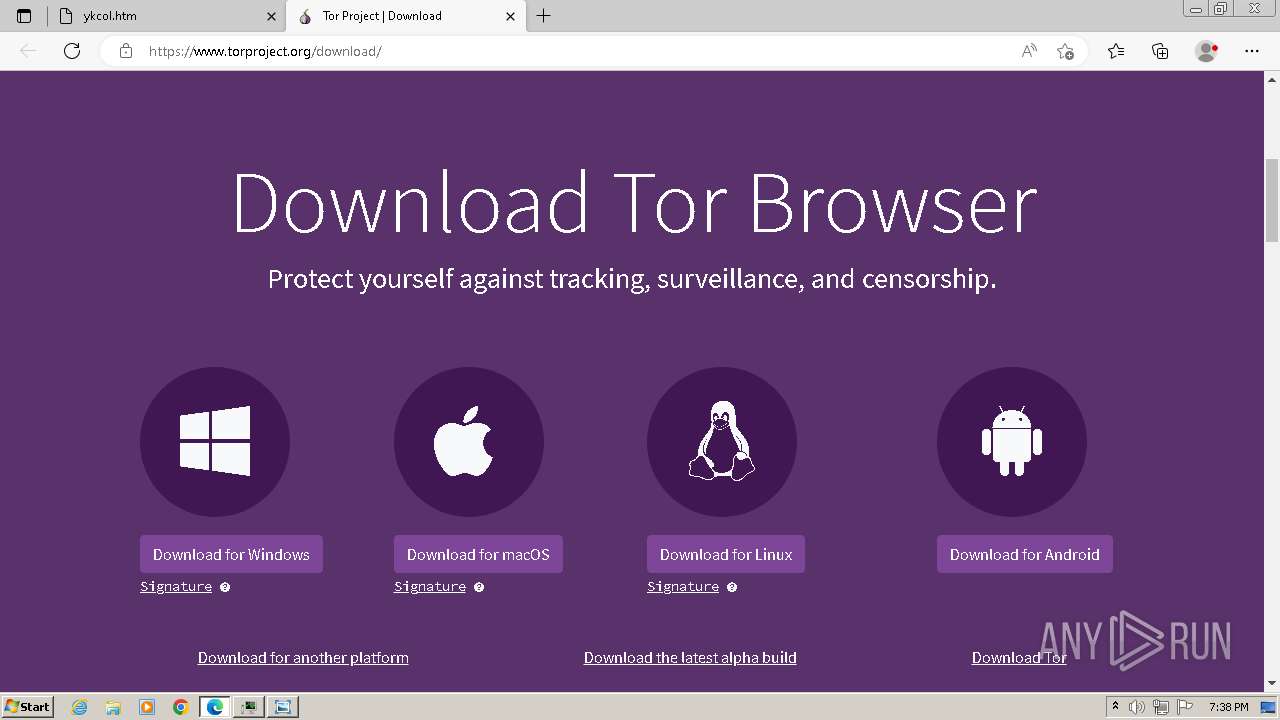Open media player taskbar icon
Viewport: 1280px width, 720px height.
click(x=147, y=707)
